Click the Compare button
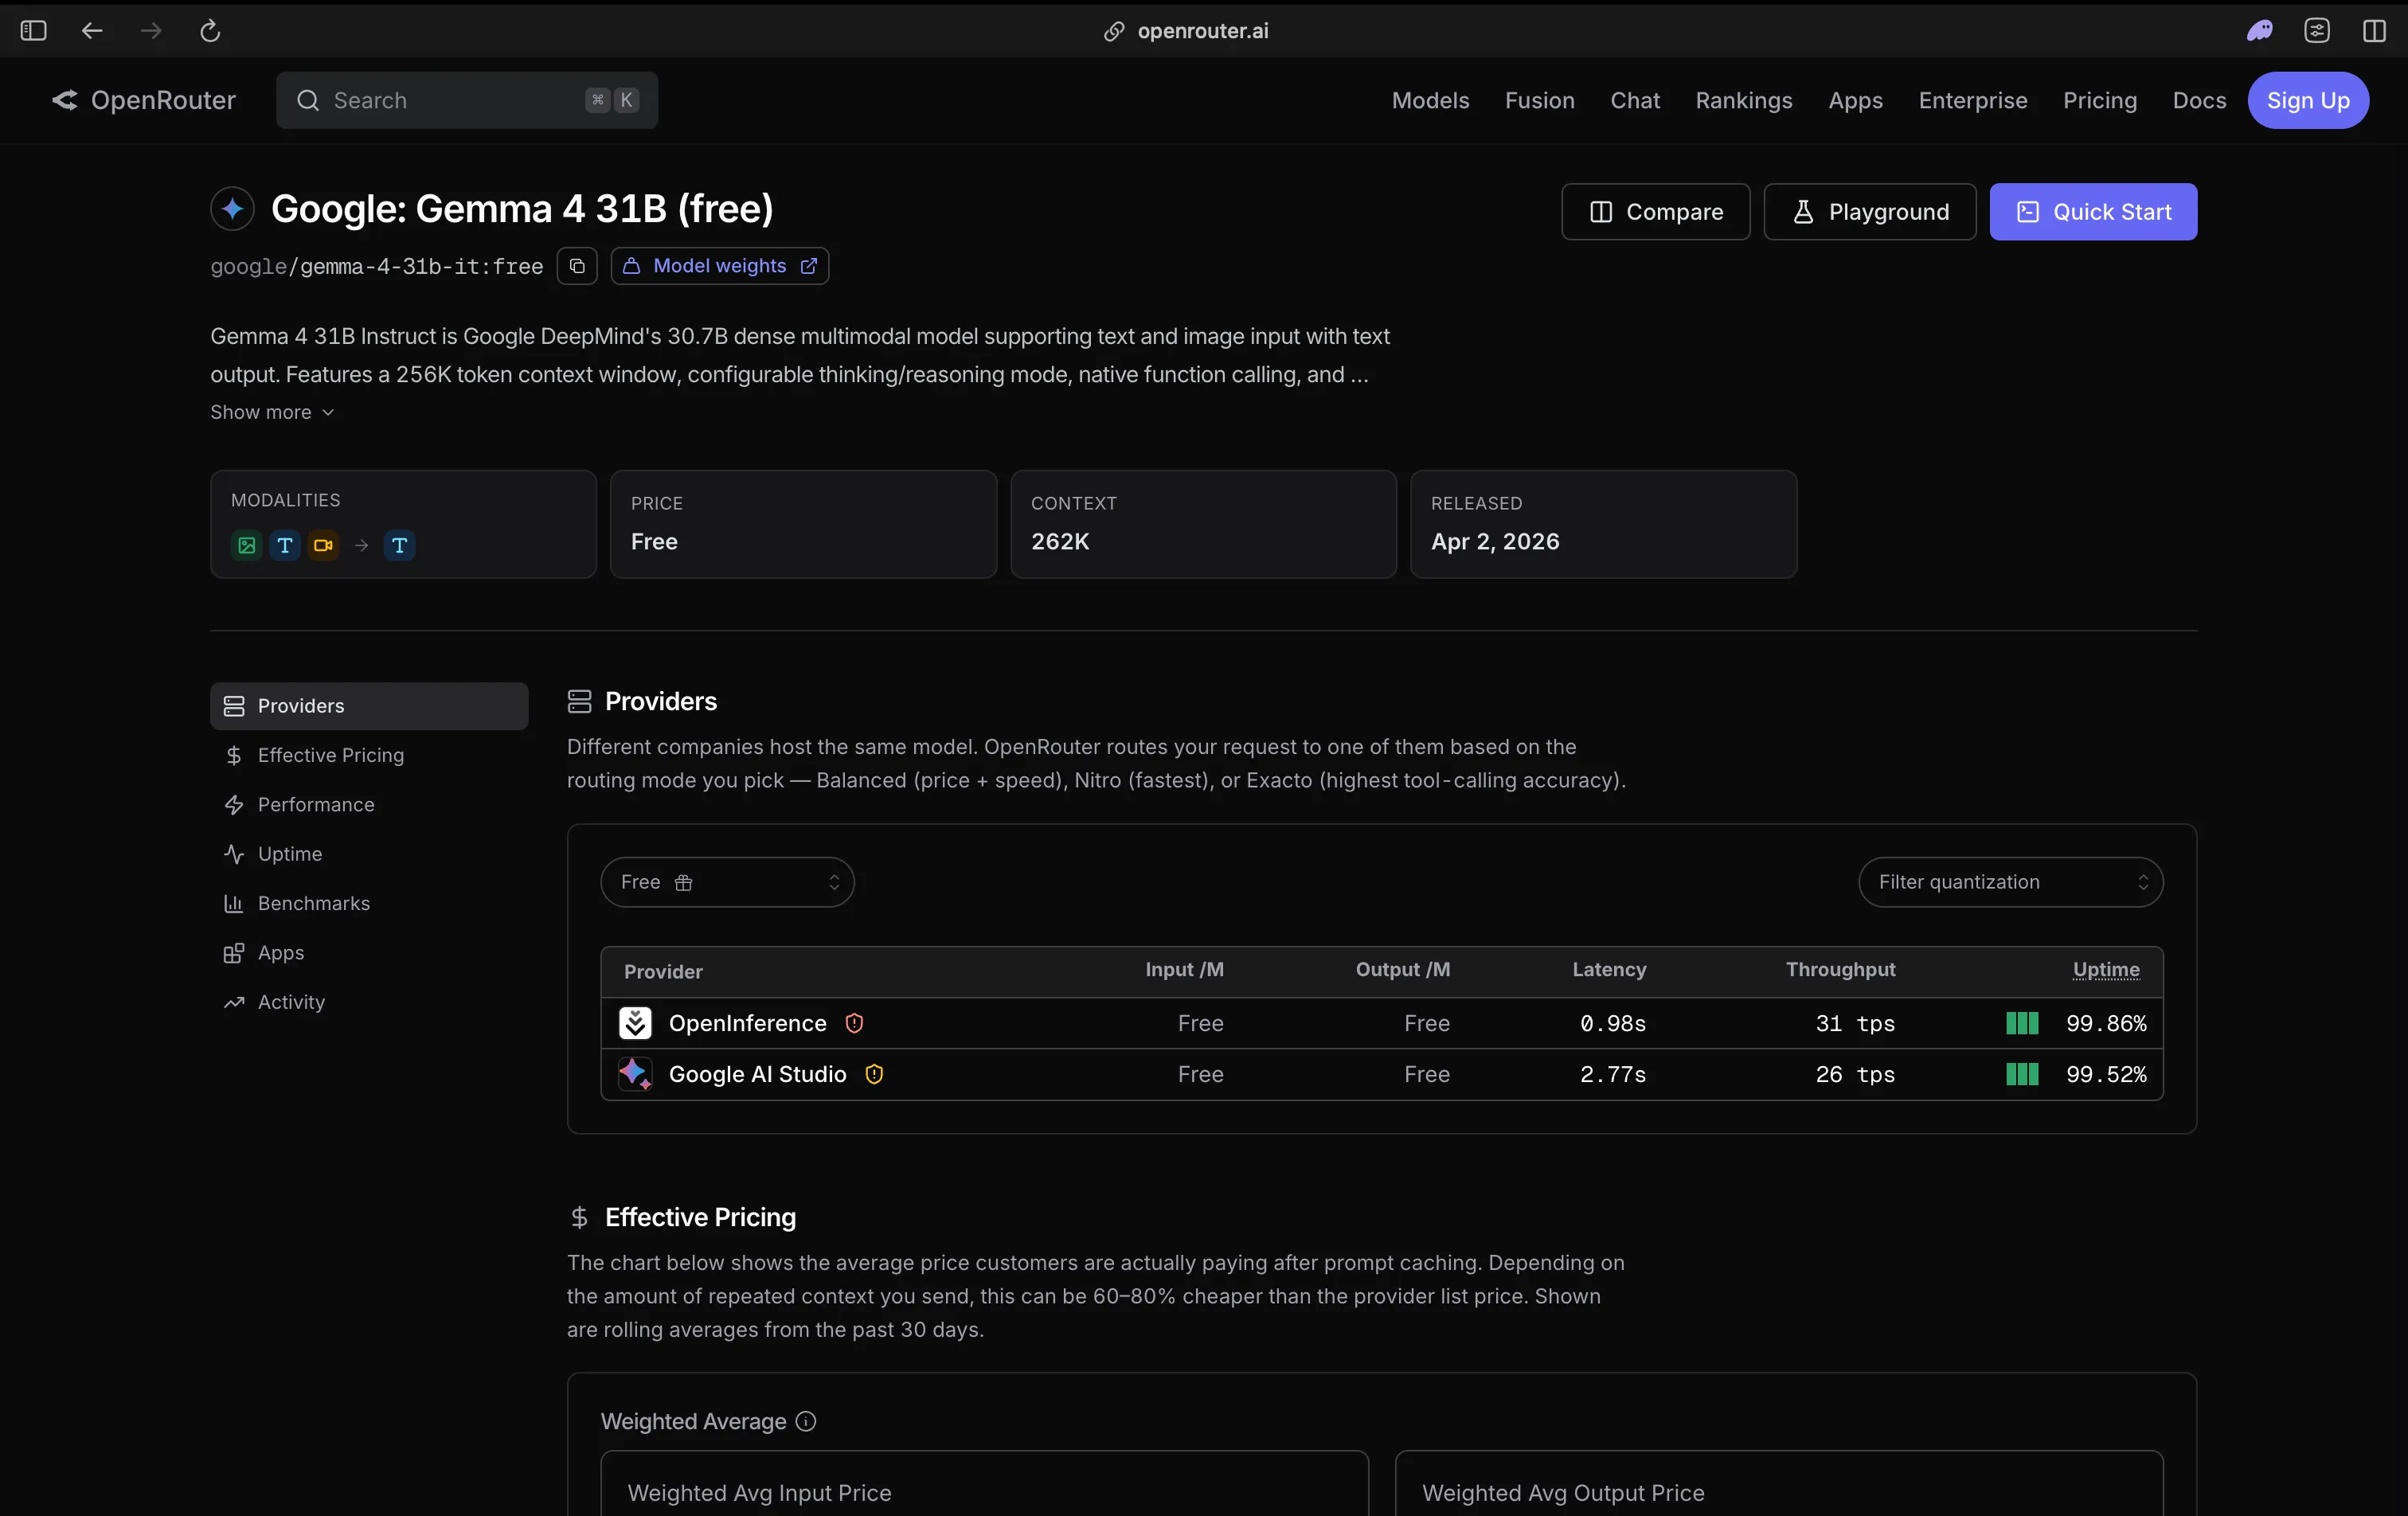The height and width of the screenshot is (1516, 2408). pyautogui.click(x=1656, y=211)
